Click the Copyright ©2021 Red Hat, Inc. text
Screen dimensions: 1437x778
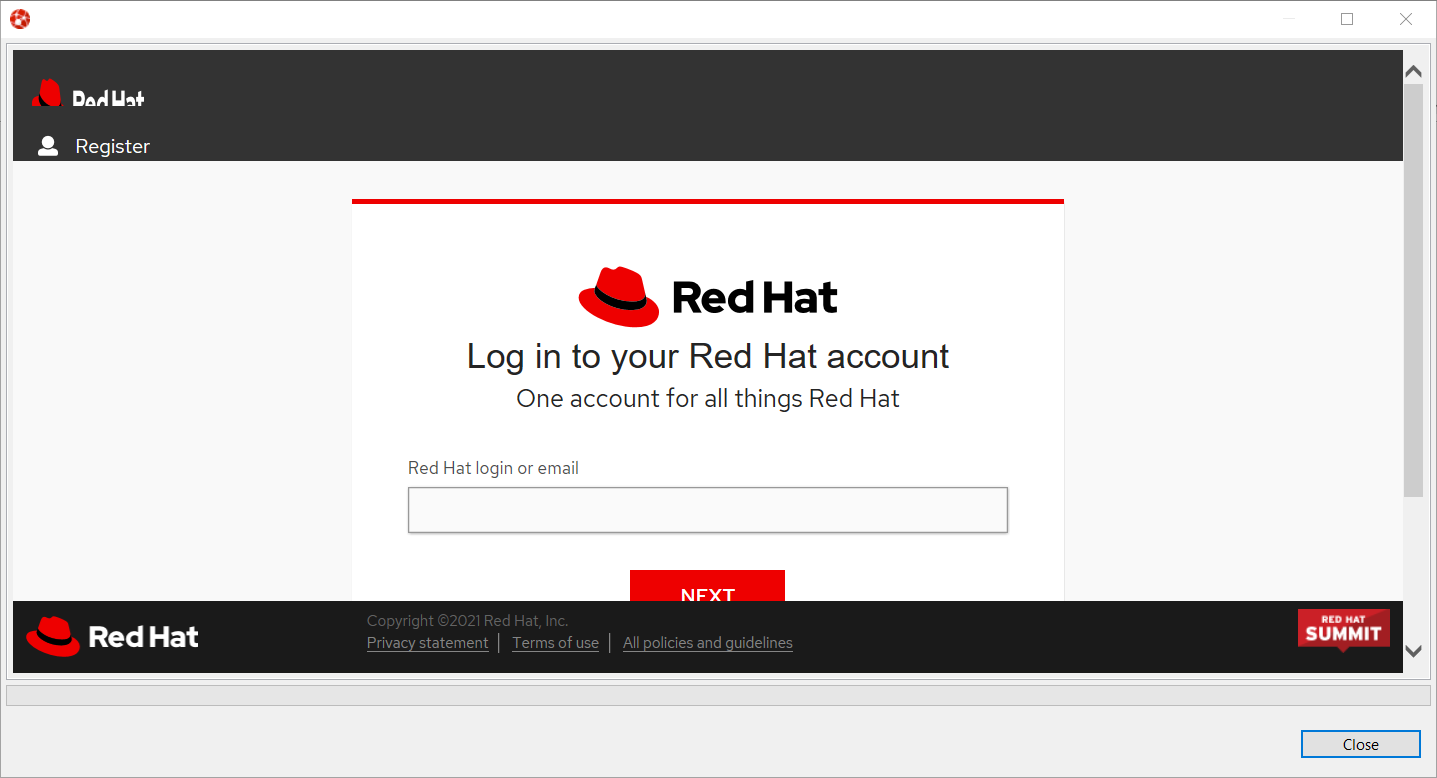click(x=467, y=621)
